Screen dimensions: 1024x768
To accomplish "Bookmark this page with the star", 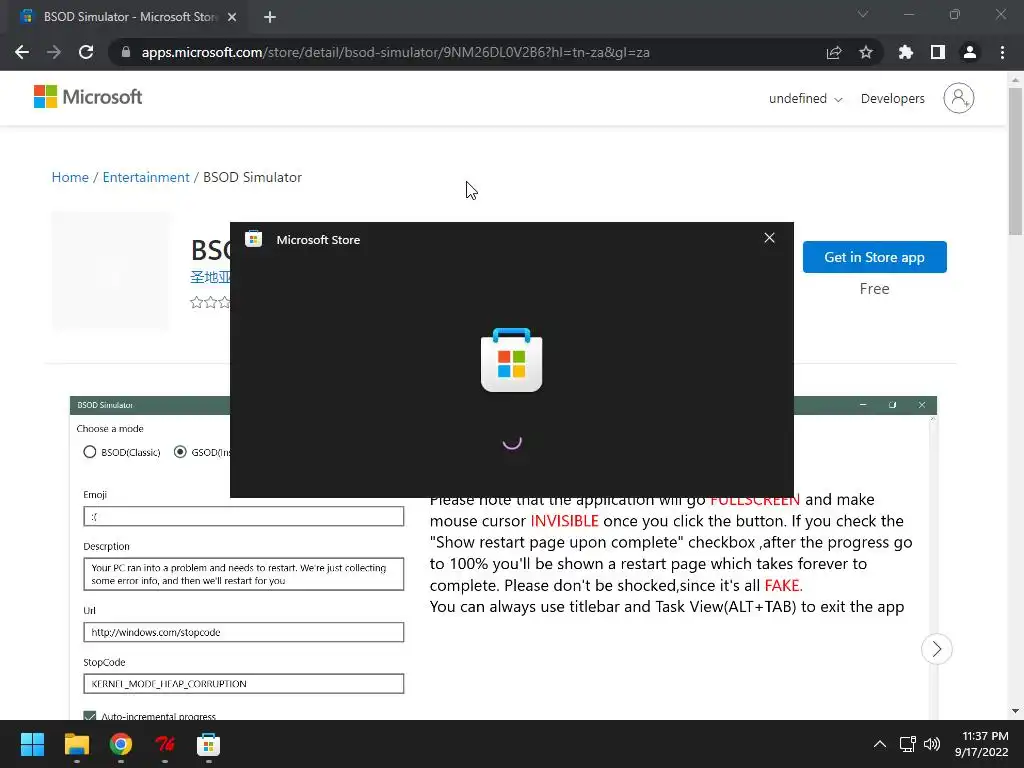I will [x=866, y=52].
